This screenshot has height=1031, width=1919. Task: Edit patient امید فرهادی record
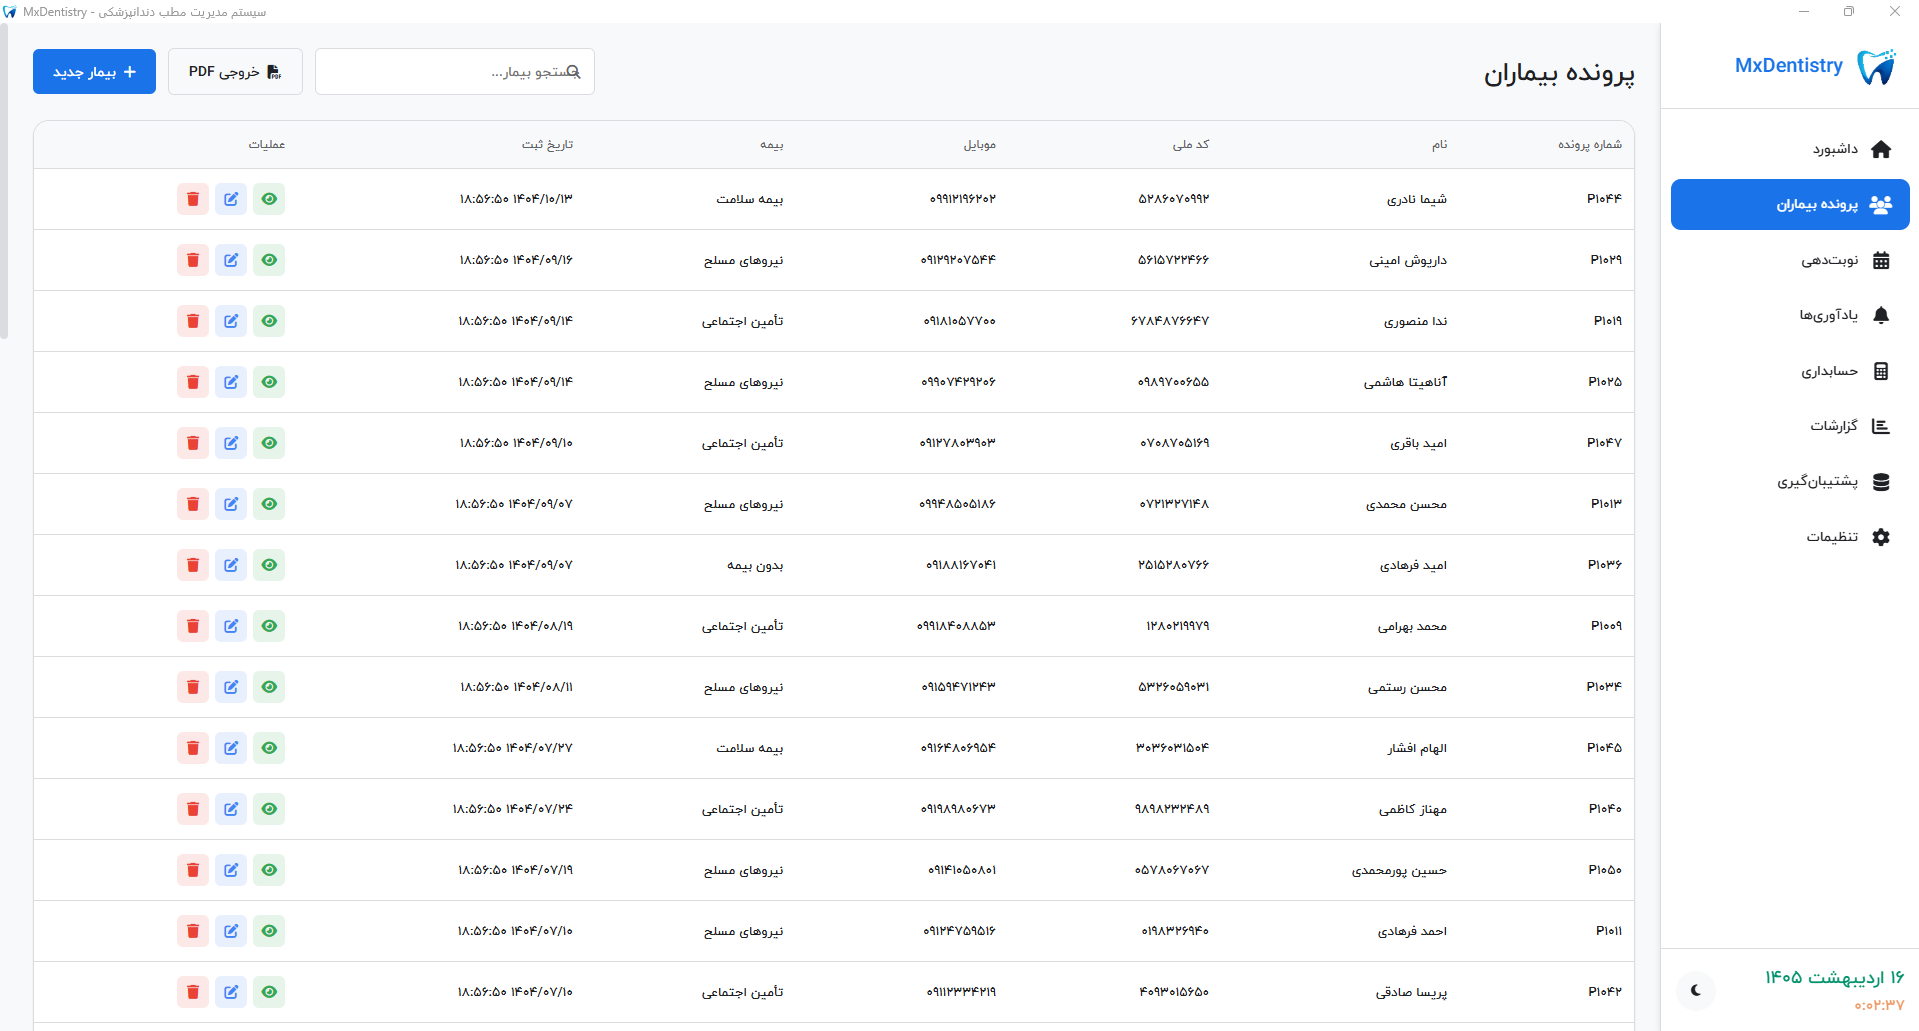coord(231,565)
